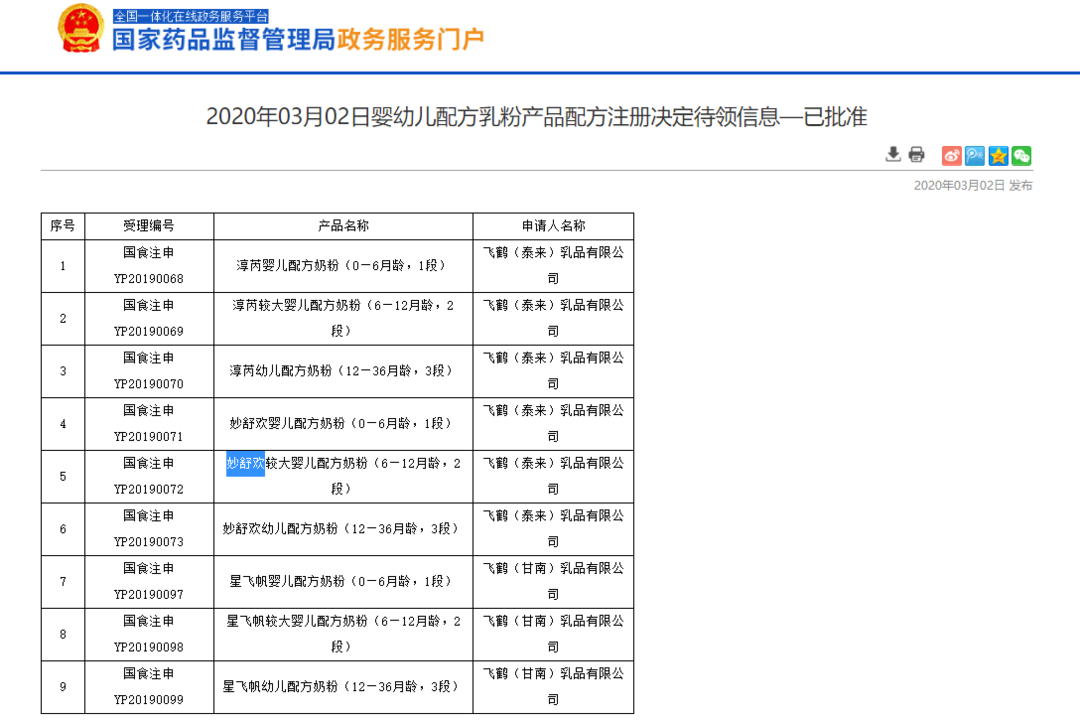
Task: Click serial number 5 in YP20190072 row
Action: tap(63, 476)
